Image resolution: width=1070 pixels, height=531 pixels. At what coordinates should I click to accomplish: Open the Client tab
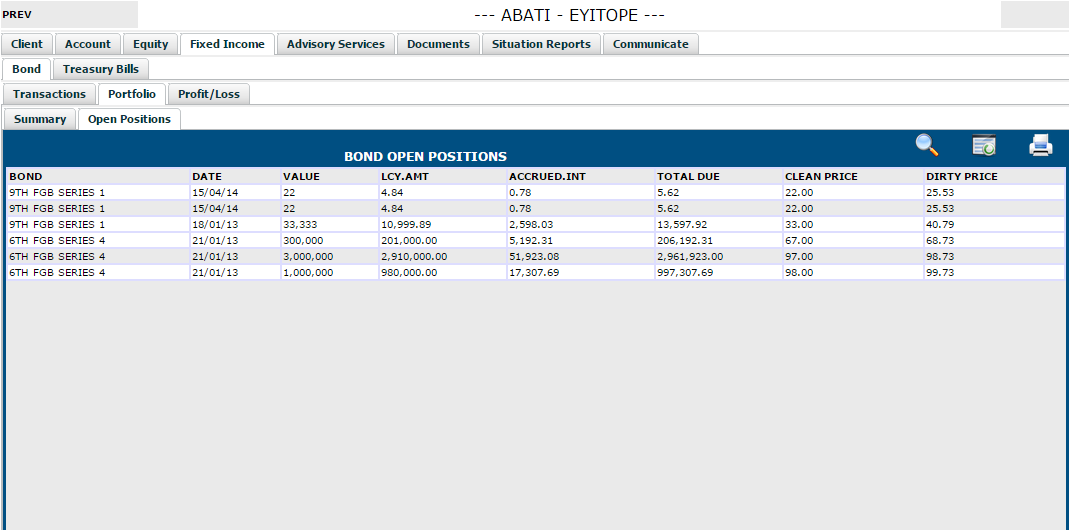[x=27, y=44]
